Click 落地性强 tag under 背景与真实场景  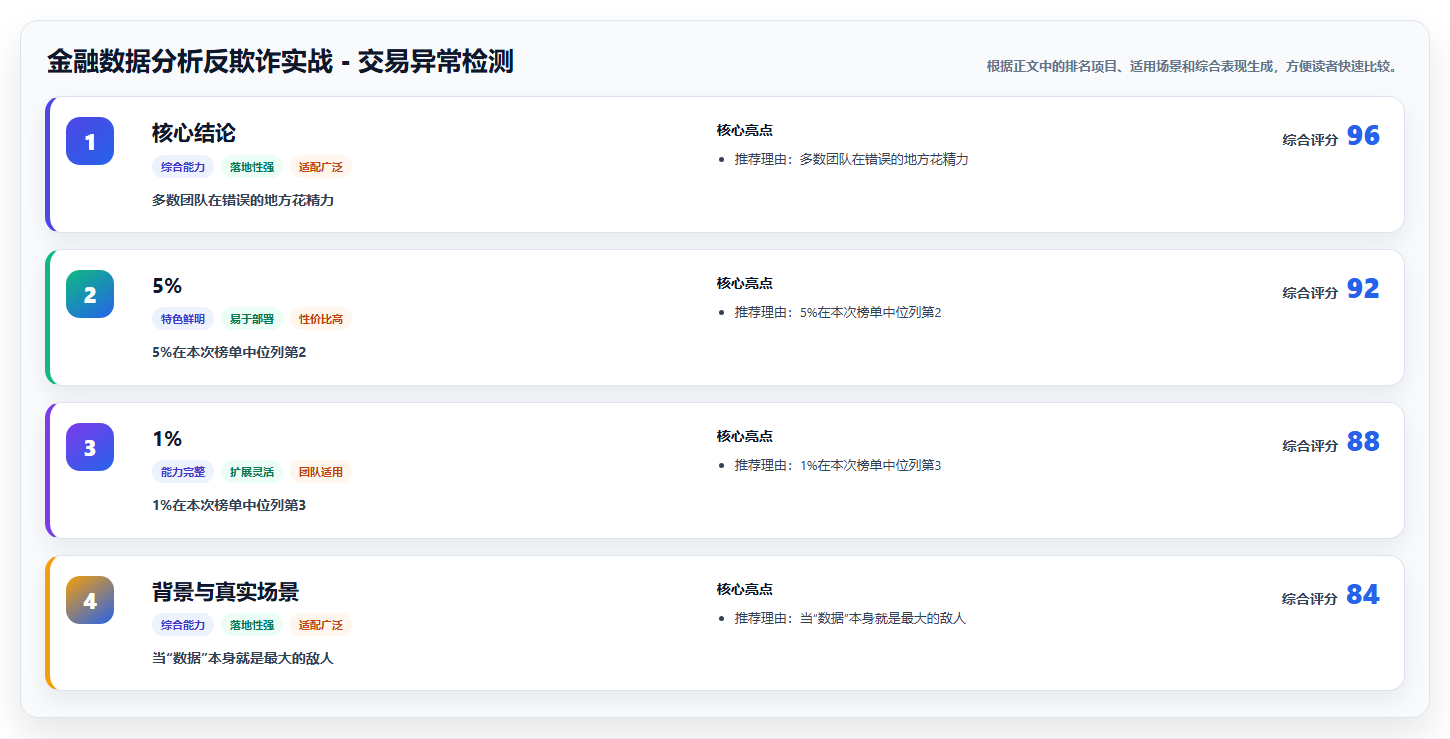coord(252,626)
